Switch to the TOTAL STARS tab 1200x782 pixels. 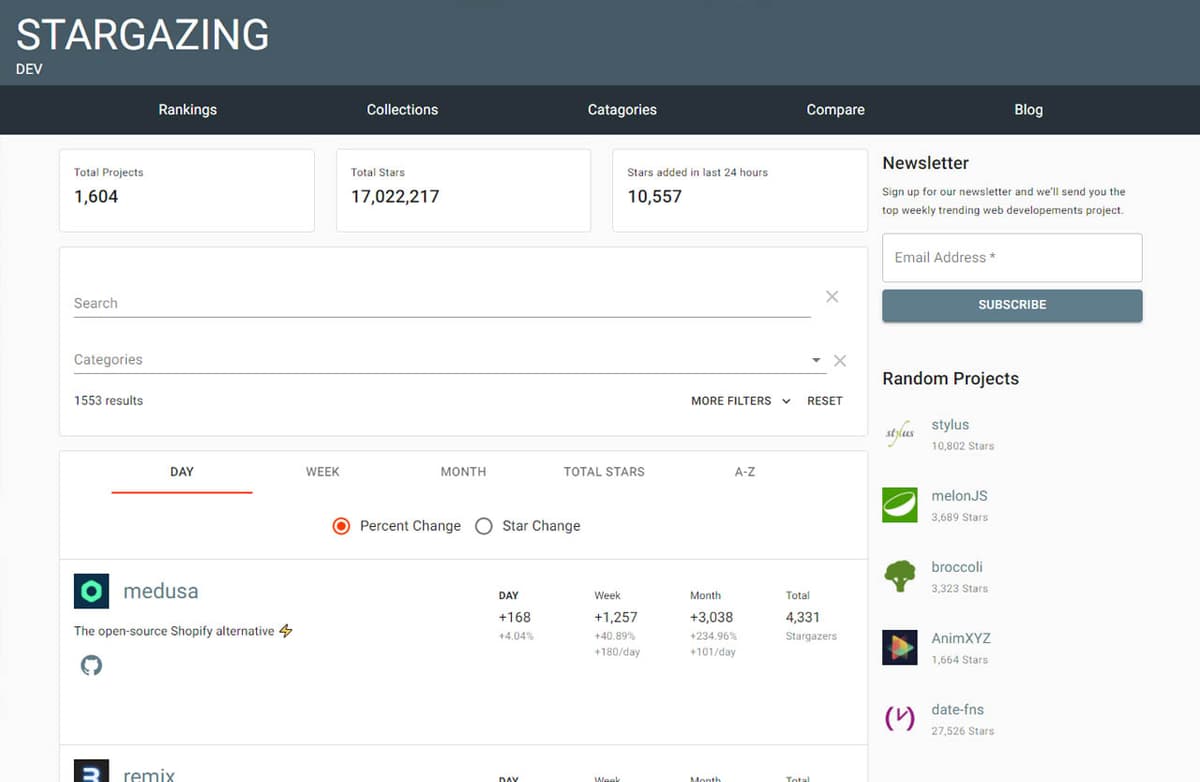tap(604, 472)
